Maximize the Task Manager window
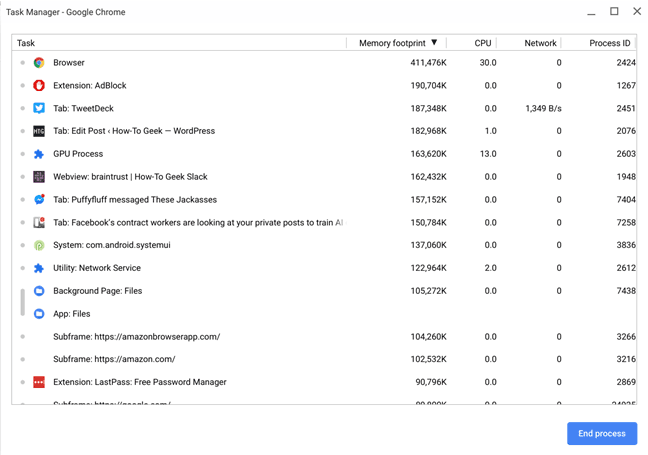648x455 pixels. 614,11
